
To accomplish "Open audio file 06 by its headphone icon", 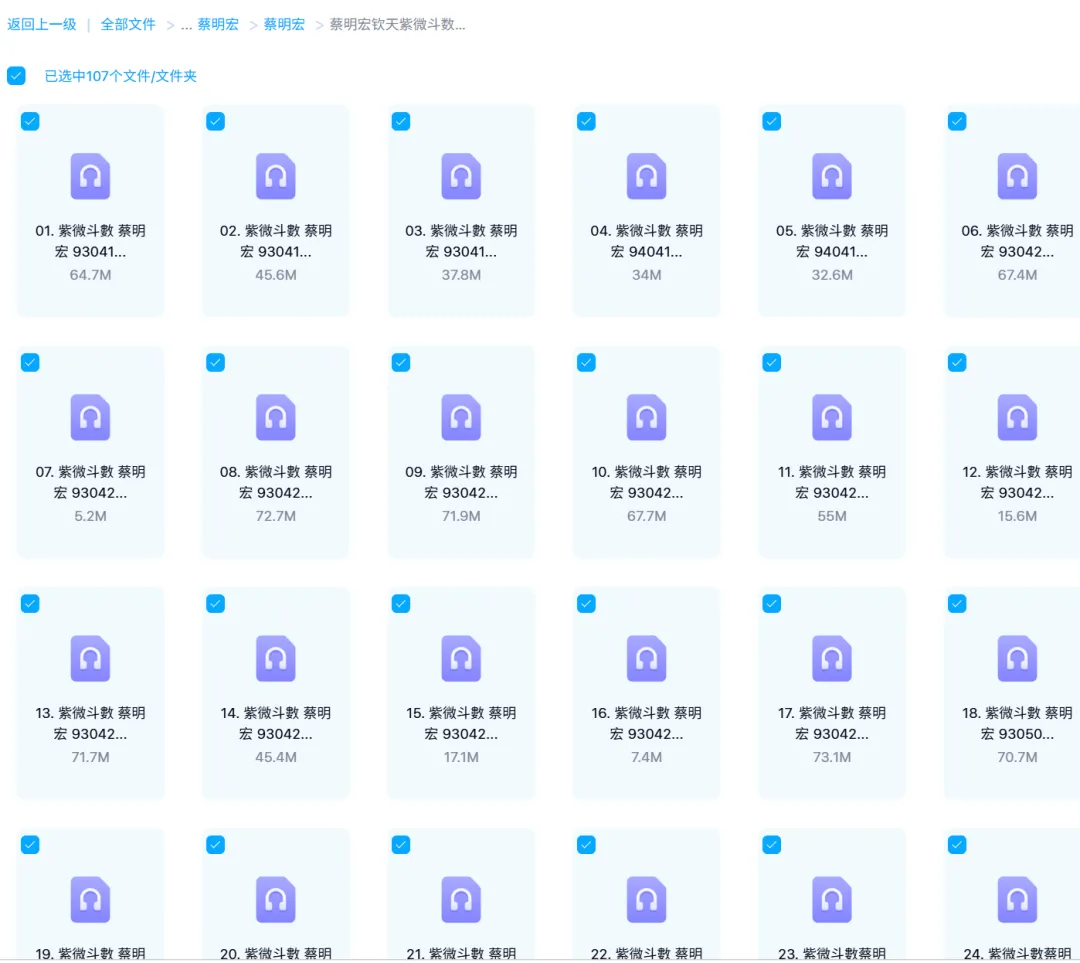I will tap(1017, 176).
